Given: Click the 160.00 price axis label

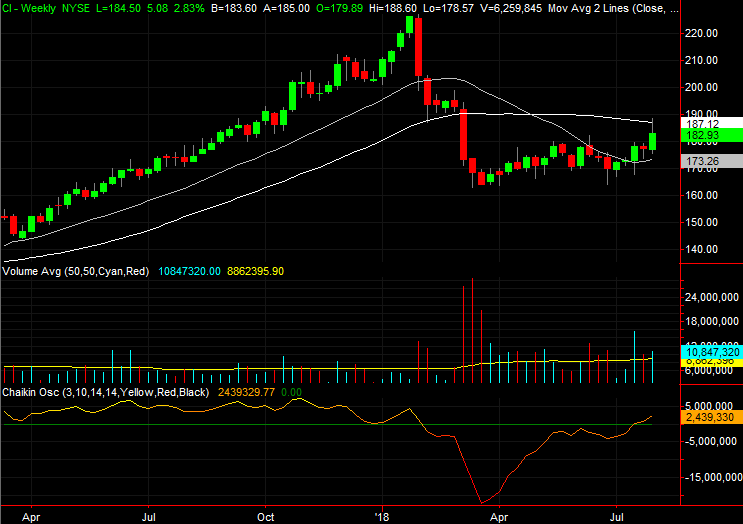Looking at the screenshot, I should (701, 195).
